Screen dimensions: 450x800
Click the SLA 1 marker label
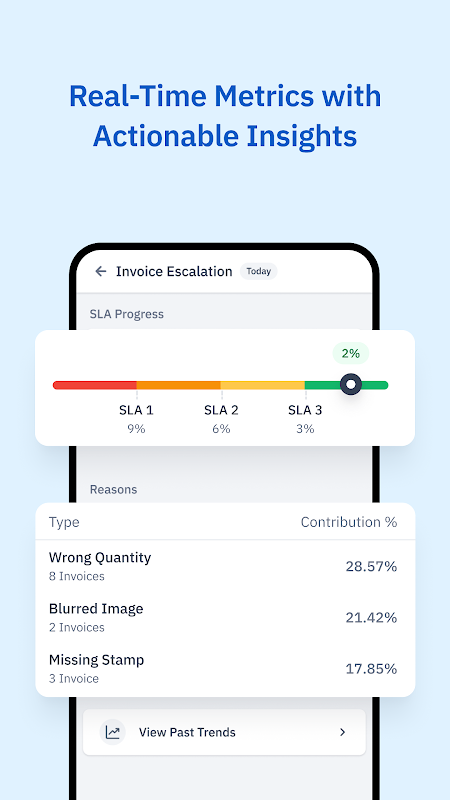coord(136,410)
